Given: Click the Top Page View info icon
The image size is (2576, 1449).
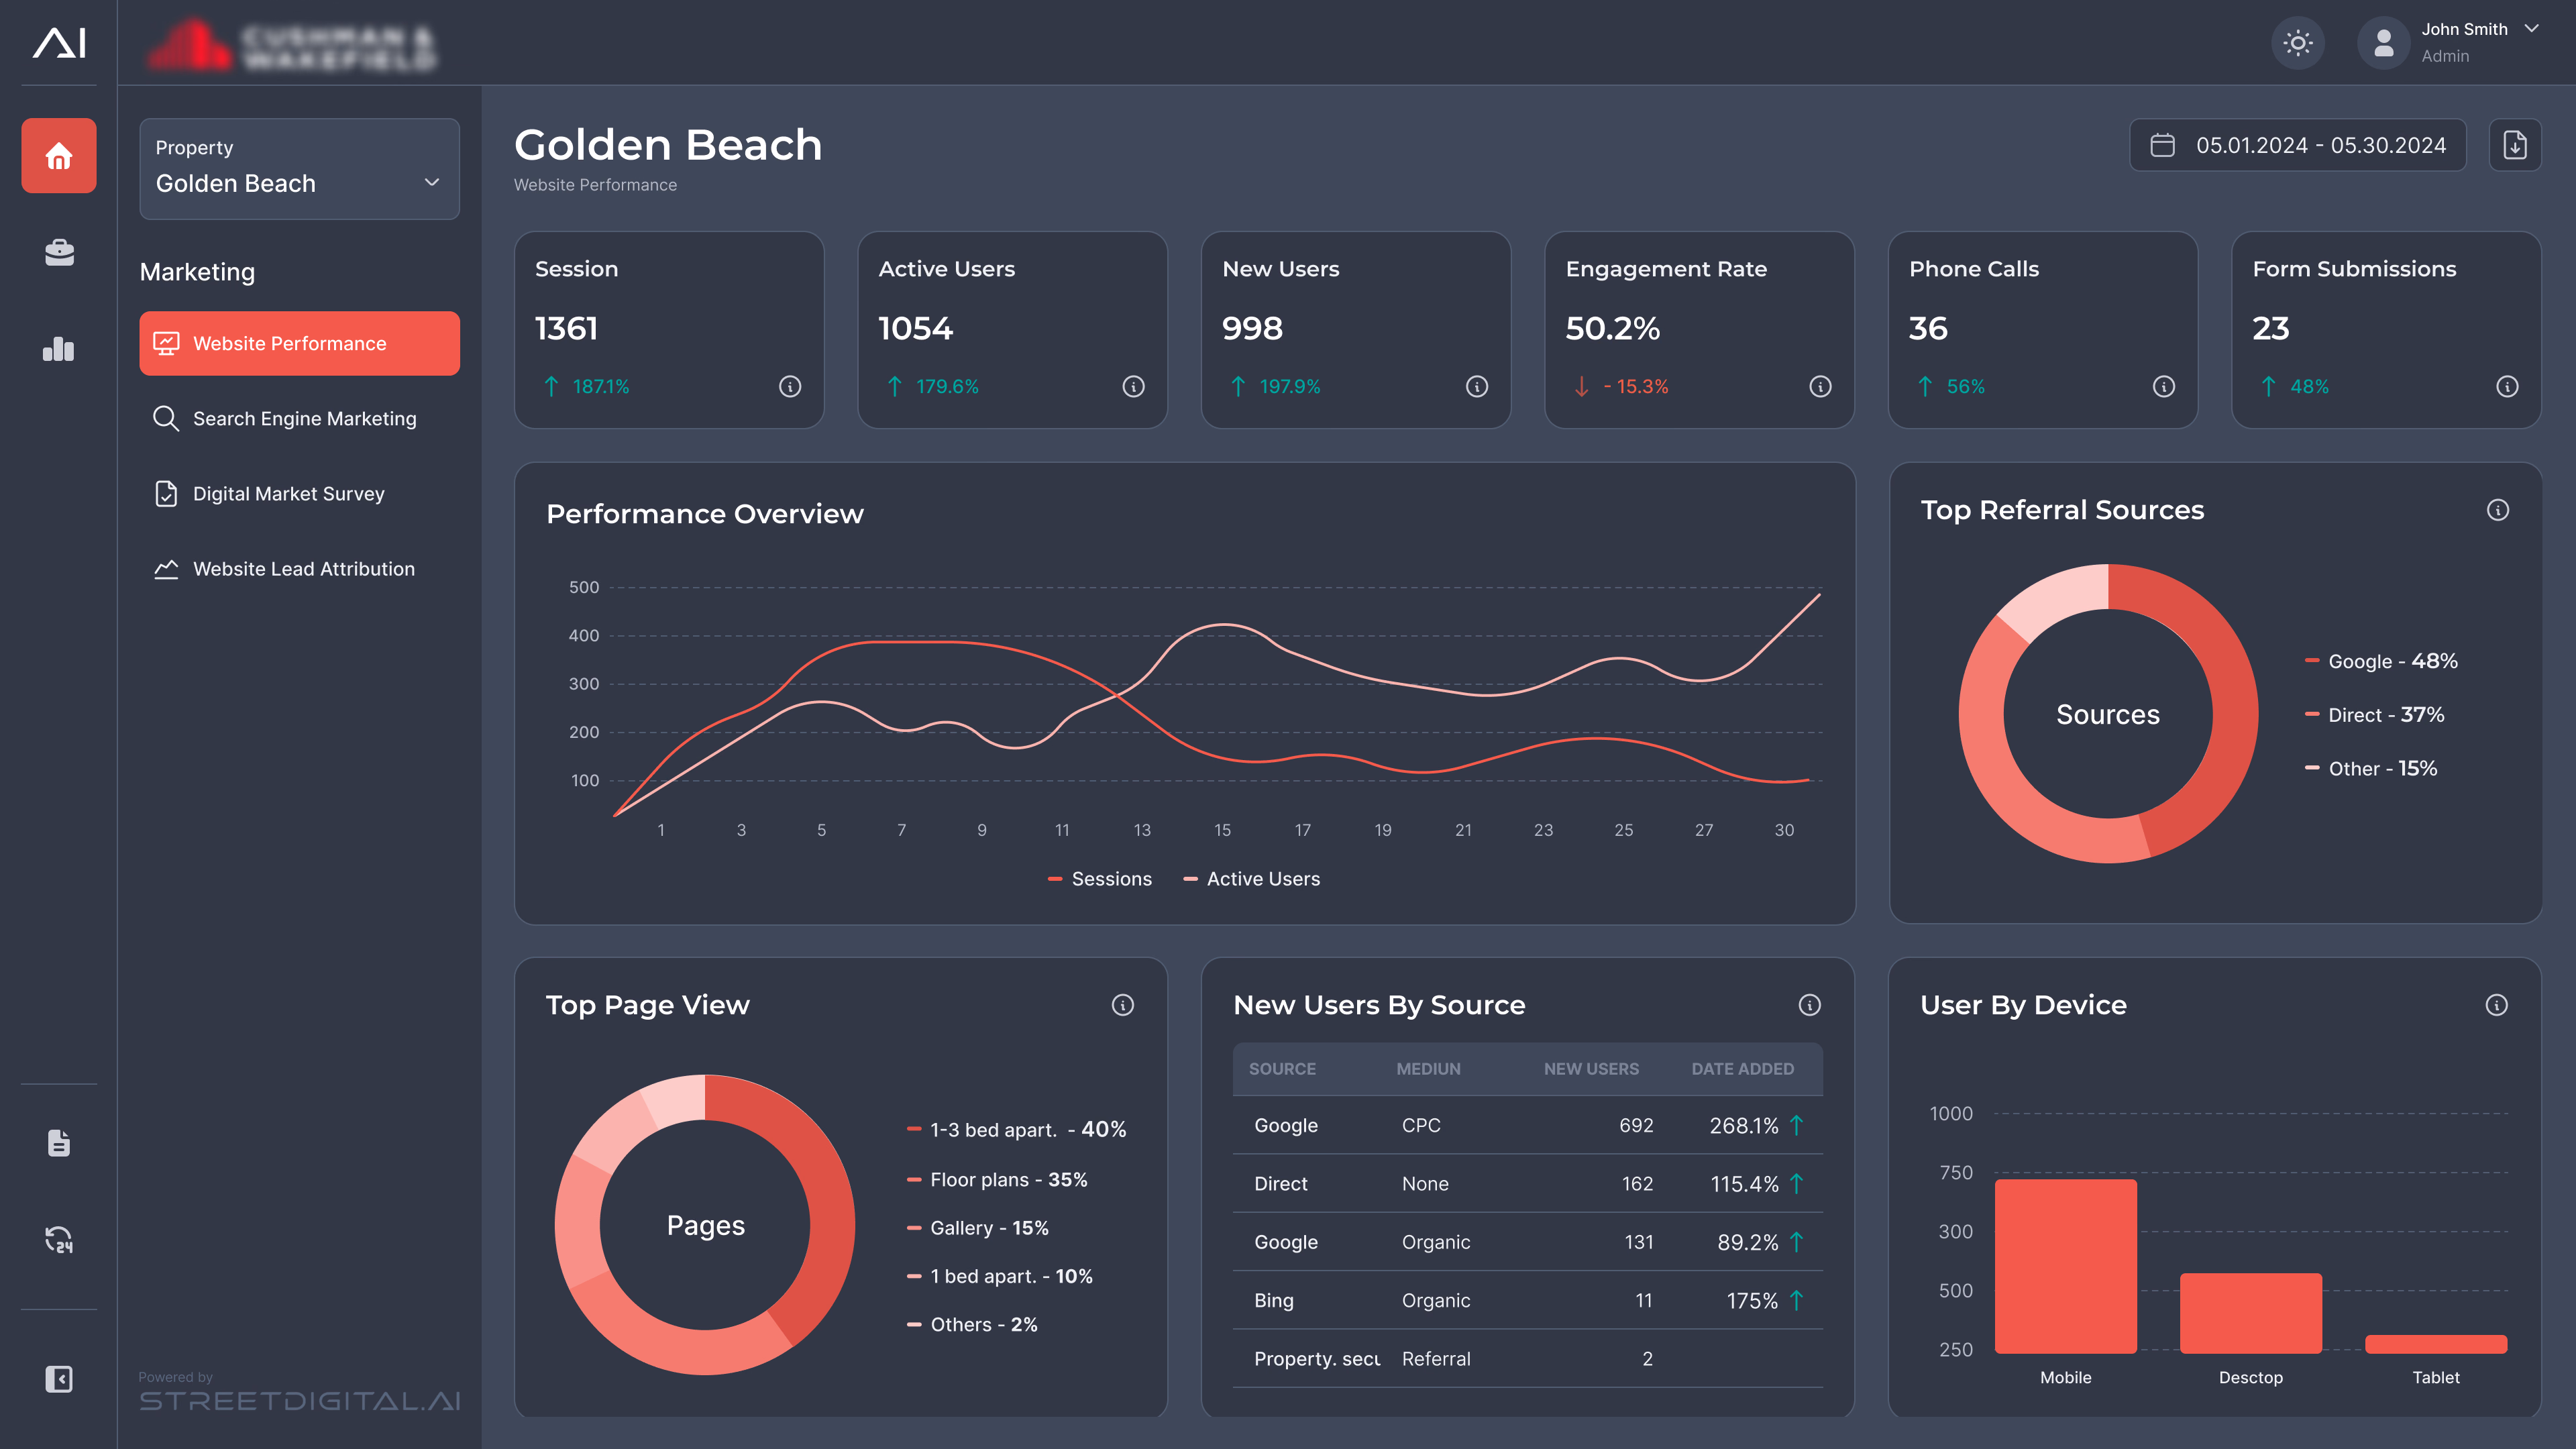Looking at the screenshot, I should (1123, 1005).
